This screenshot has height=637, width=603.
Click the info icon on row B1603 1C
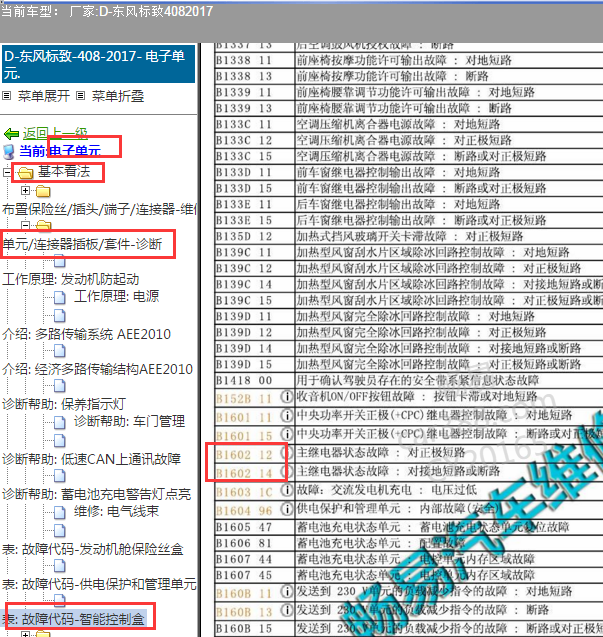click(287, 490)
